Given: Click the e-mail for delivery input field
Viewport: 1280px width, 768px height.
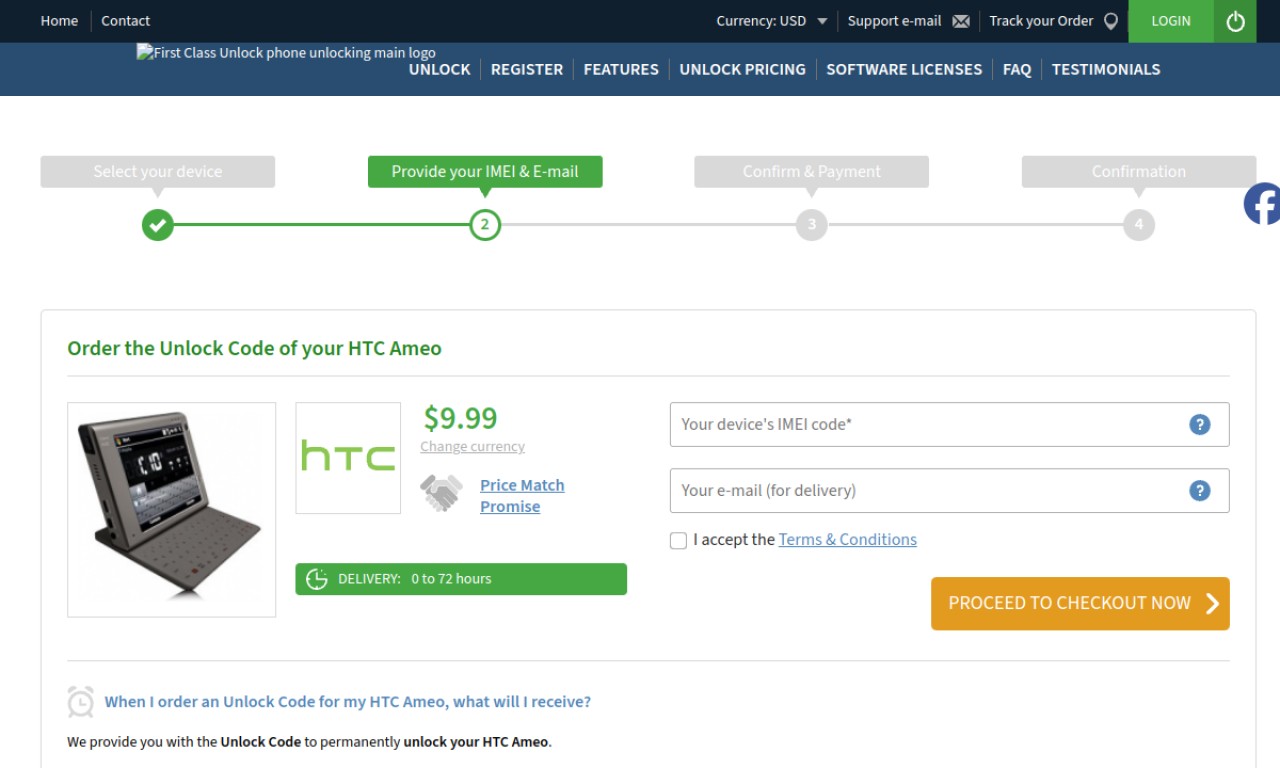Looking at the screenshot, I should (949, 491).
